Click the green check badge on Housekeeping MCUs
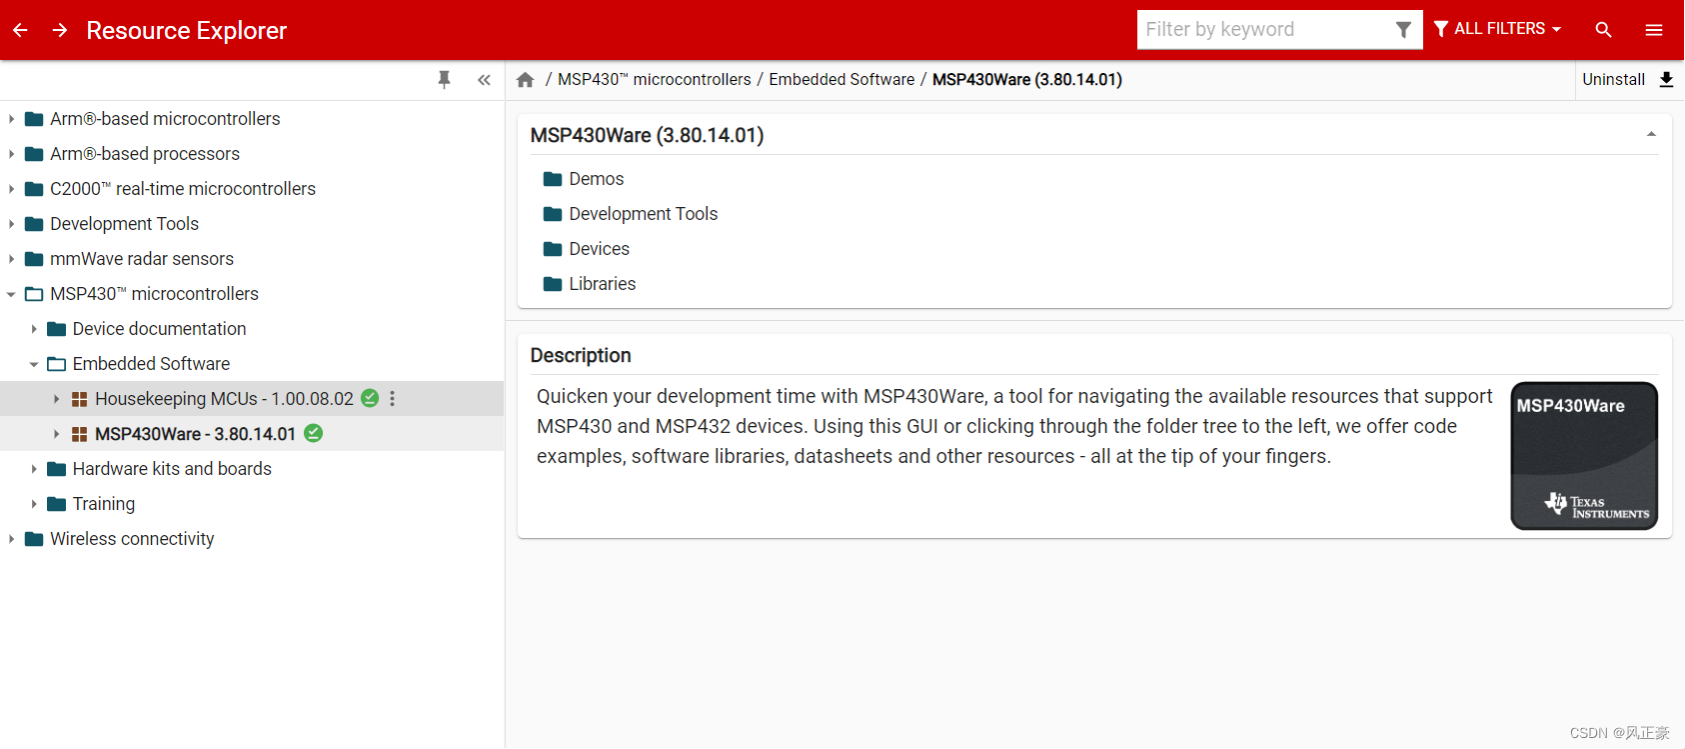Viewport: 1685px width, 749px height. coord(370,398)
